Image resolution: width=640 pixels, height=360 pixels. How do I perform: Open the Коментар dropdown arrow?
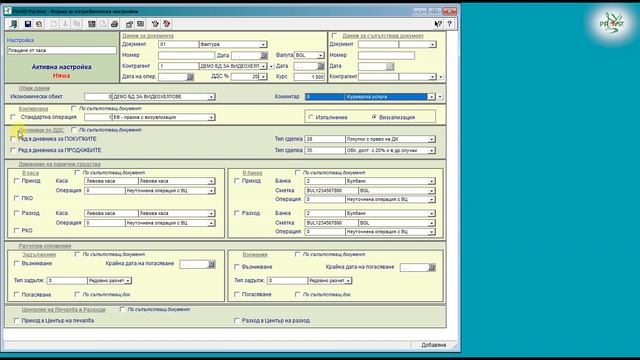[431, 97]
